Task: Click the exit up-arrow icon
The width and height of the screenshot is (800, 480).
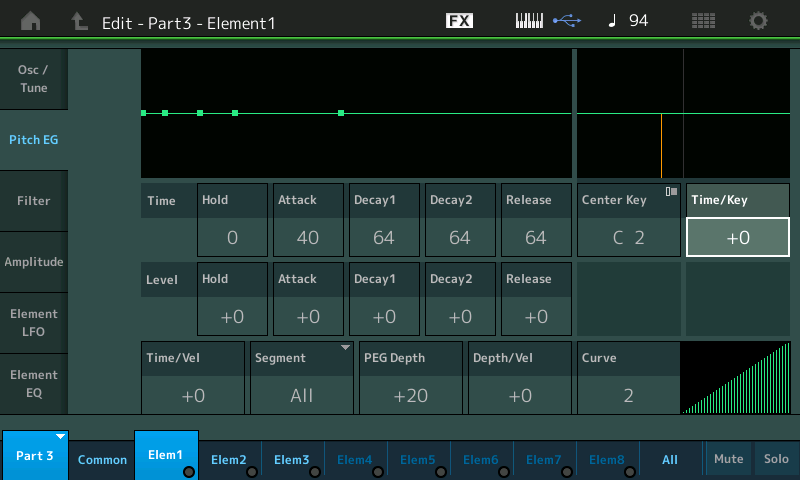Action: (x=79, y=21)
